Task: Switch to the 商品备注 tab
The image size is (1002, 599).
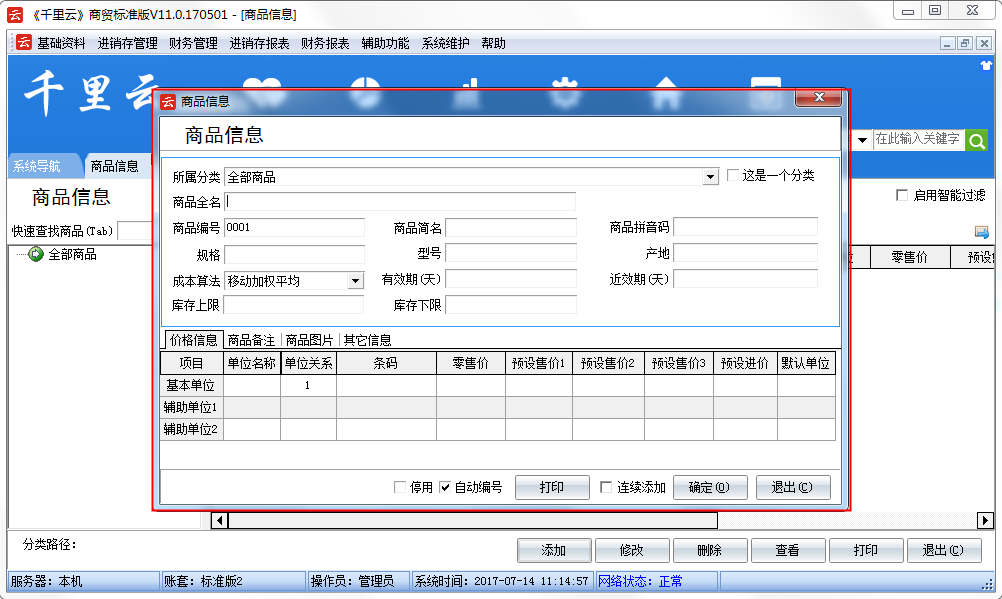Action: (x=251, y=340)
